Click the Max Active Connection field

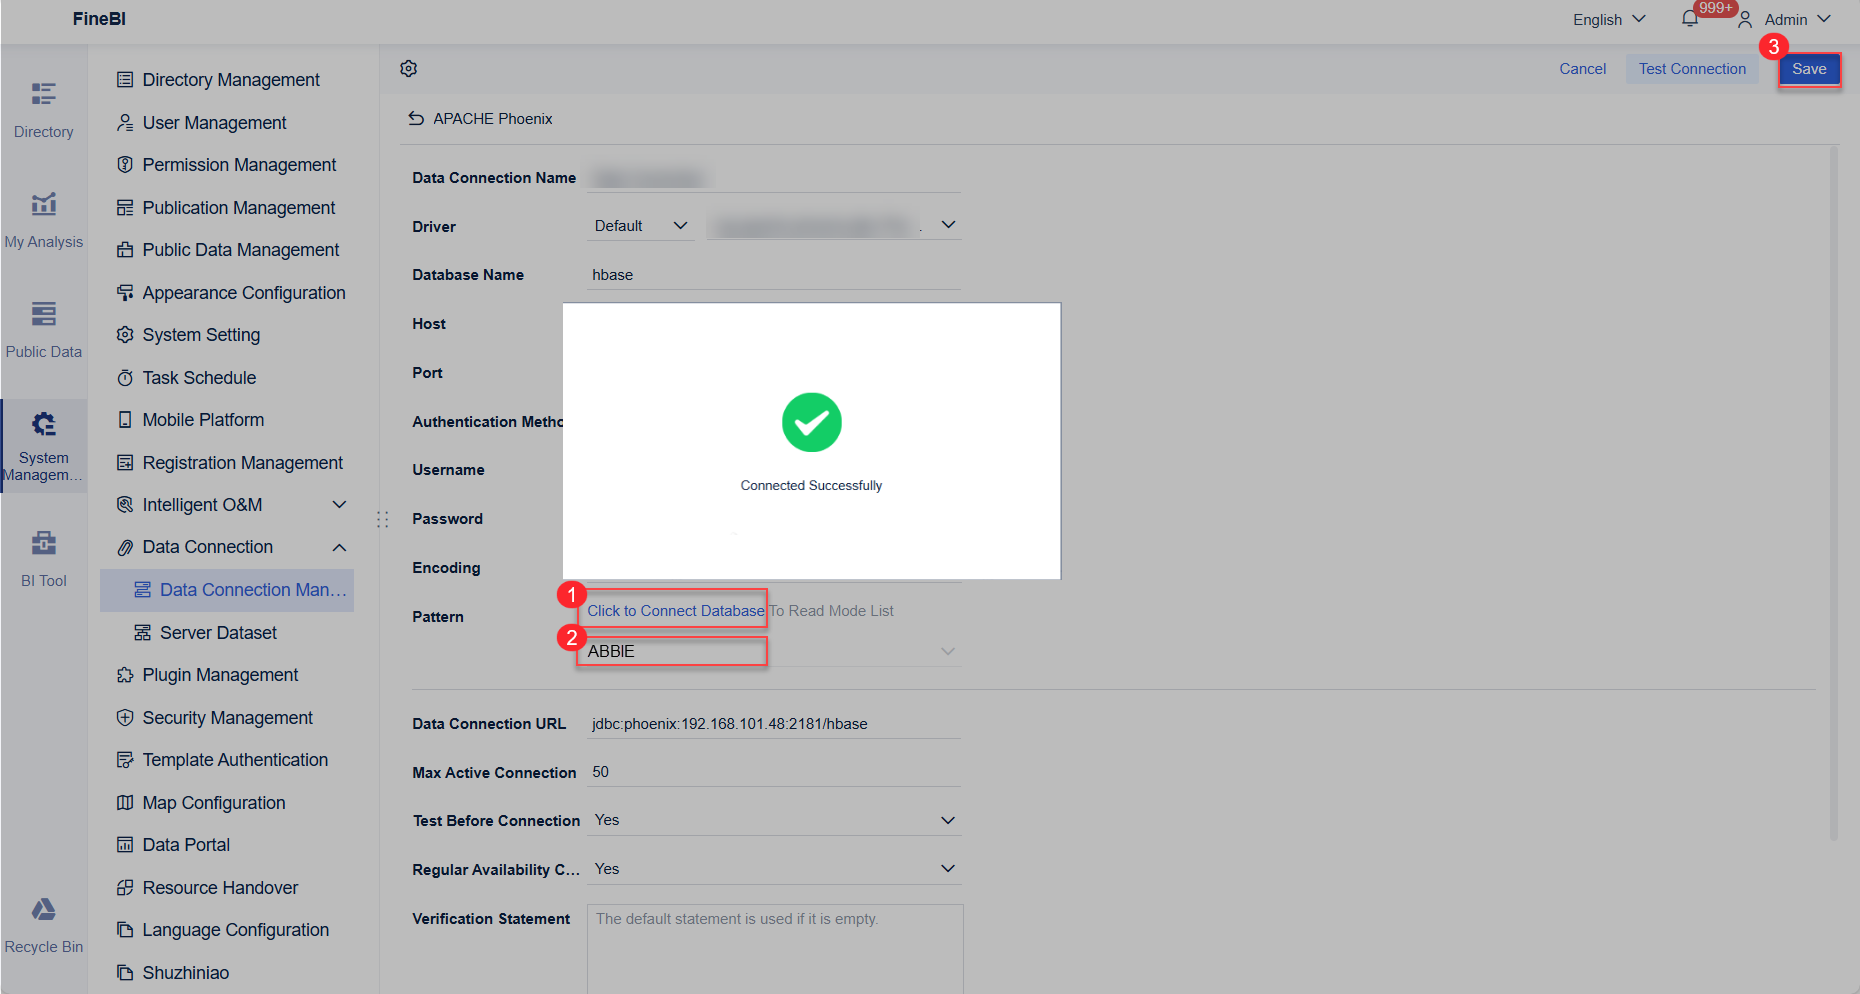tap(774, 772)
